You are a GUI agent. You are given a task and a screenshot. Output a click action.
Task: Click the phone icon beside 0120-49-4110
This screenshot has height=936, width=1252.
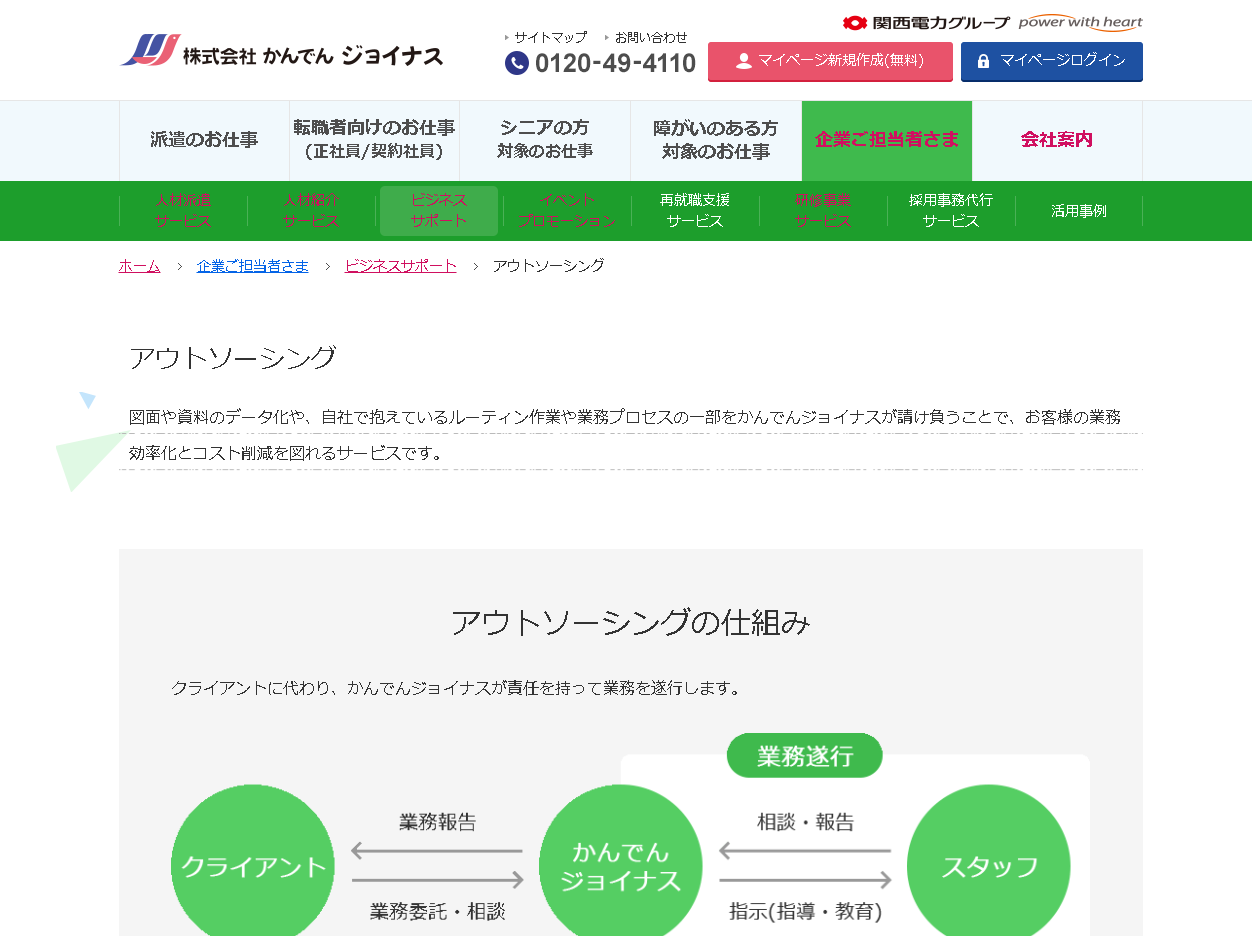pos(517,64)
